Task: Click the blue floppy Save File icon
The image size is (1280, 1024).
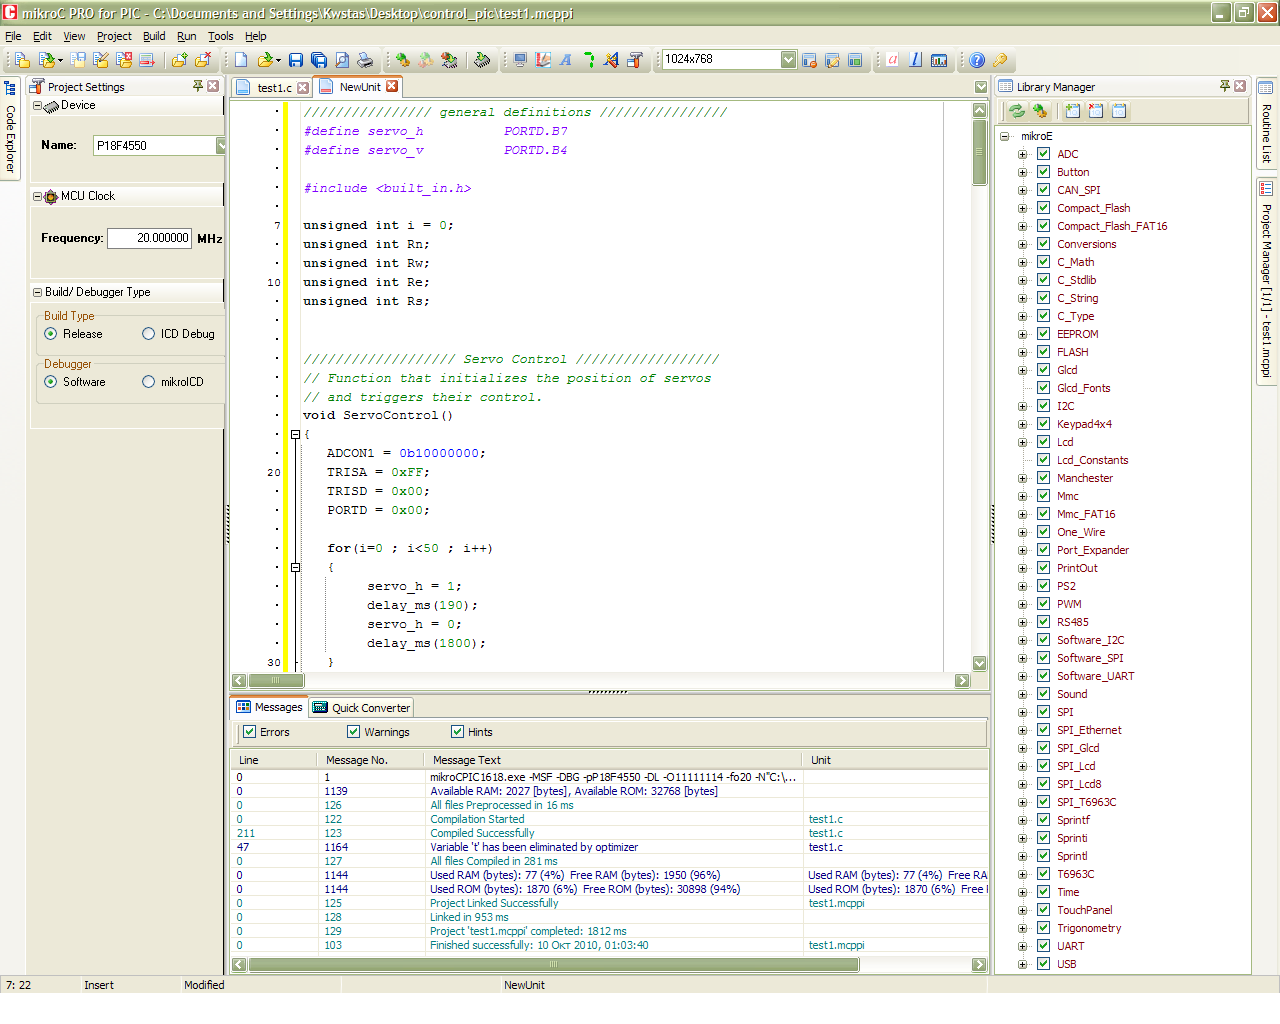Action: click(x=296, y=60)
